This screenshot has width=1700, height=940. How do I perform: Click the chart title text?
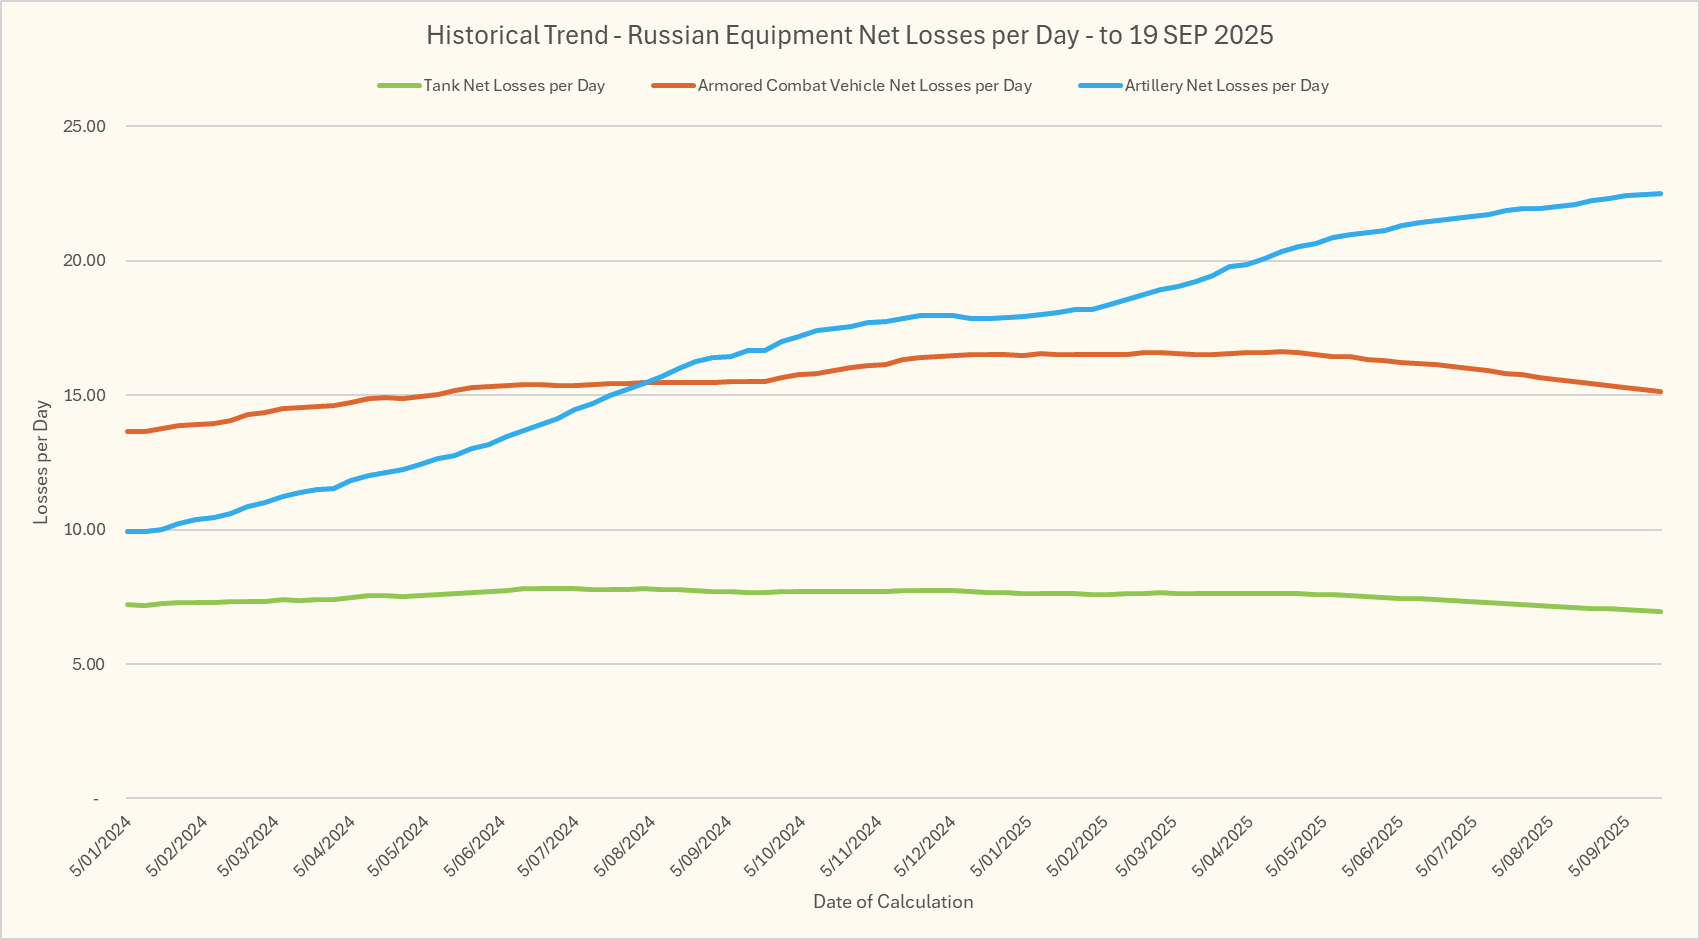tap(849, 35)
